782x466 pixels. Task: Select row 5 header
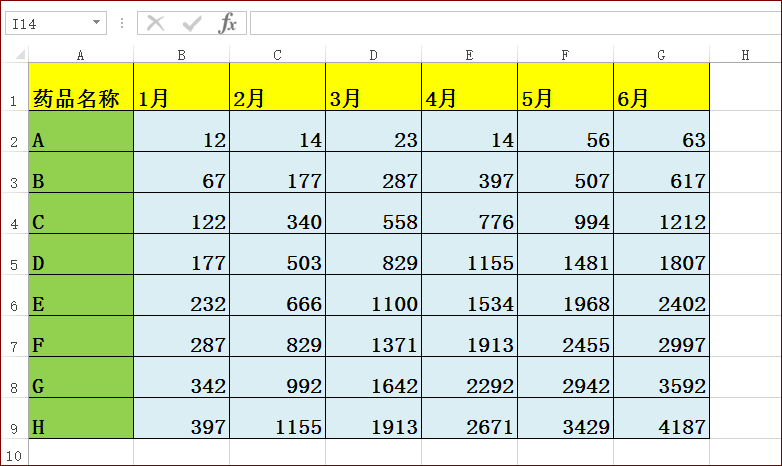coord(14,254)
